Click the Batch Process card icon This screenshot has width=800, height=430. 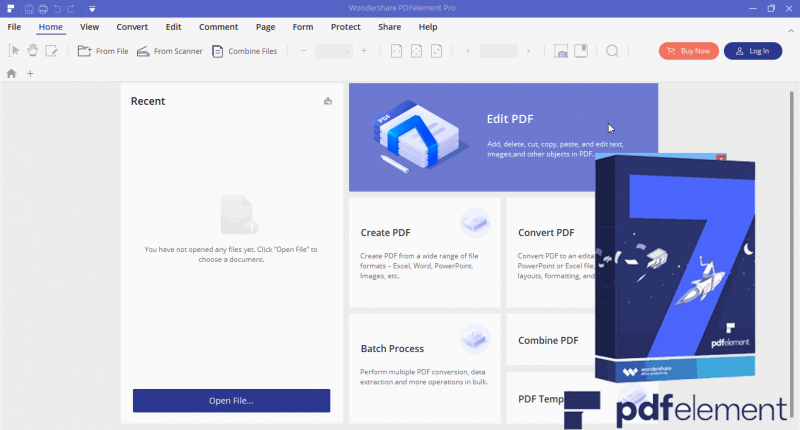point(475,339)
